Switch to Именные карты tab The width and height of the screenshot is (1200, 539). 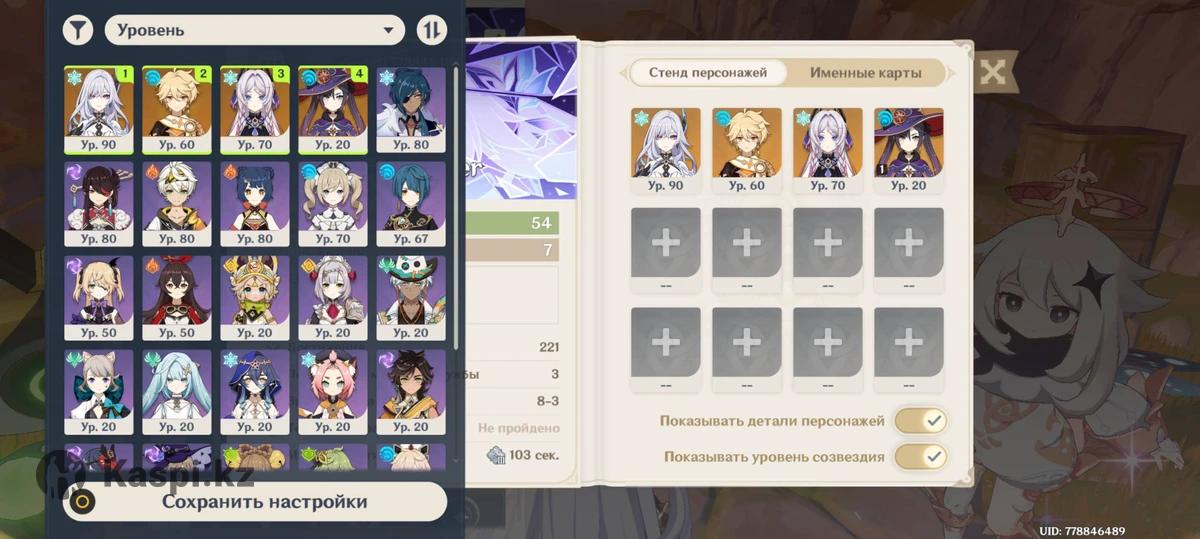[864, 73]
